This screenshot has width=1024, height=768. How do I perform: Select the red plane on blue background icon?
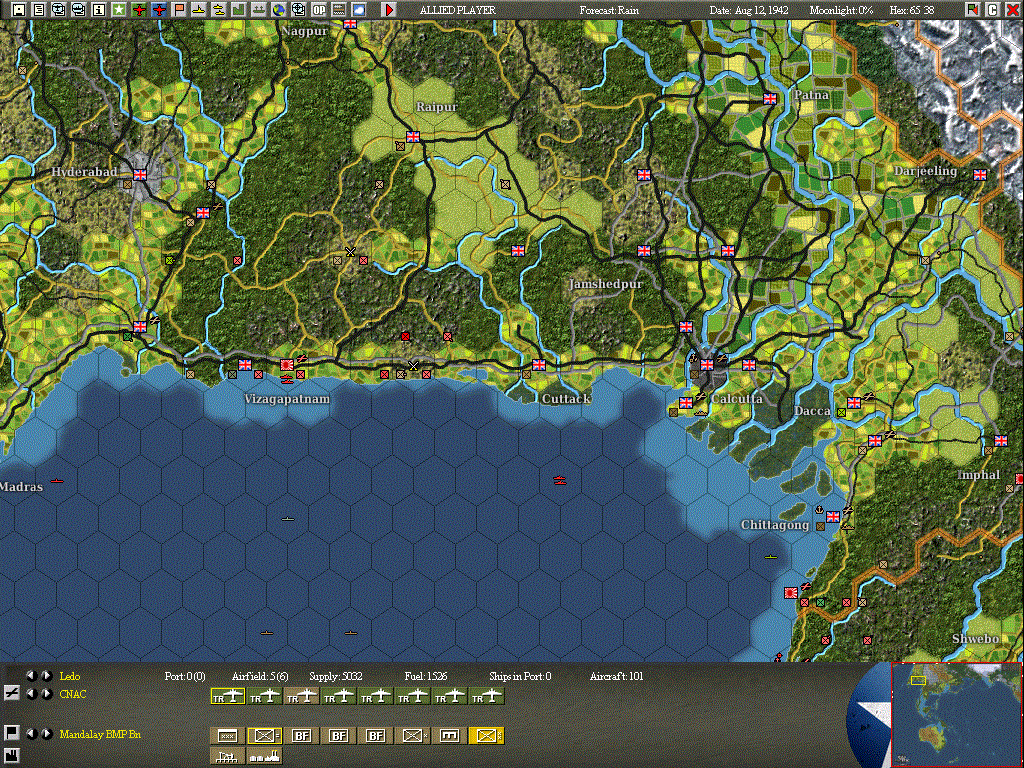click(x=159, y=10)
